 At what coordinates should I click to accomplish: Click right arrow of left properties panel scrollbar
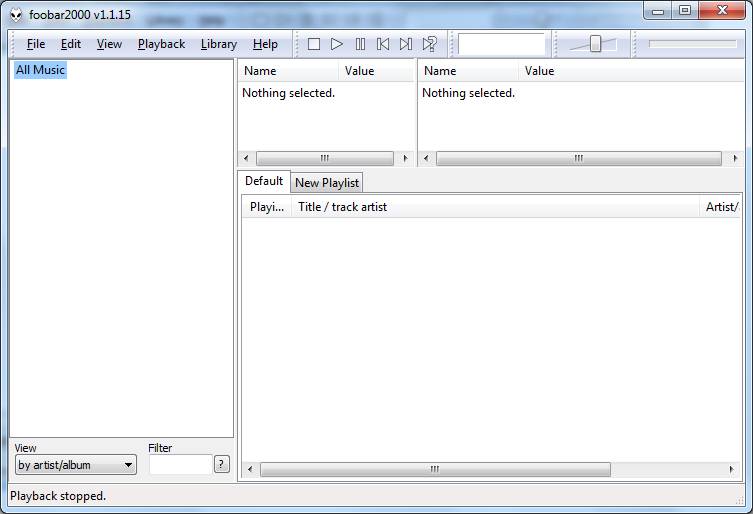[x=405, y=158]
